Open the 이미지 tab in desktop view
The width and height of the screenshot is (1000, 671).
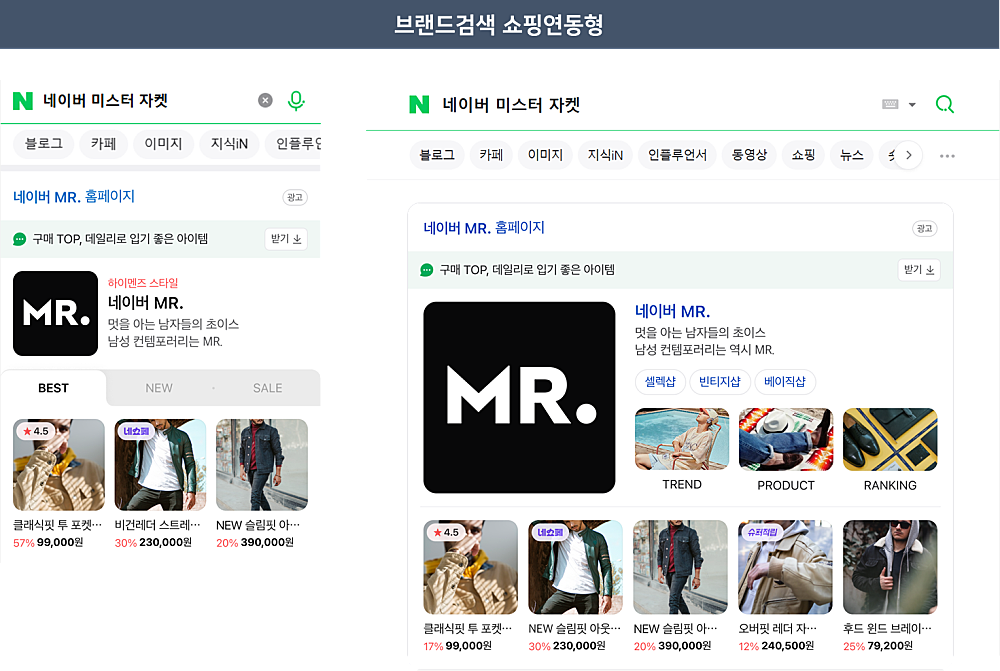click(x=545, y=155)
